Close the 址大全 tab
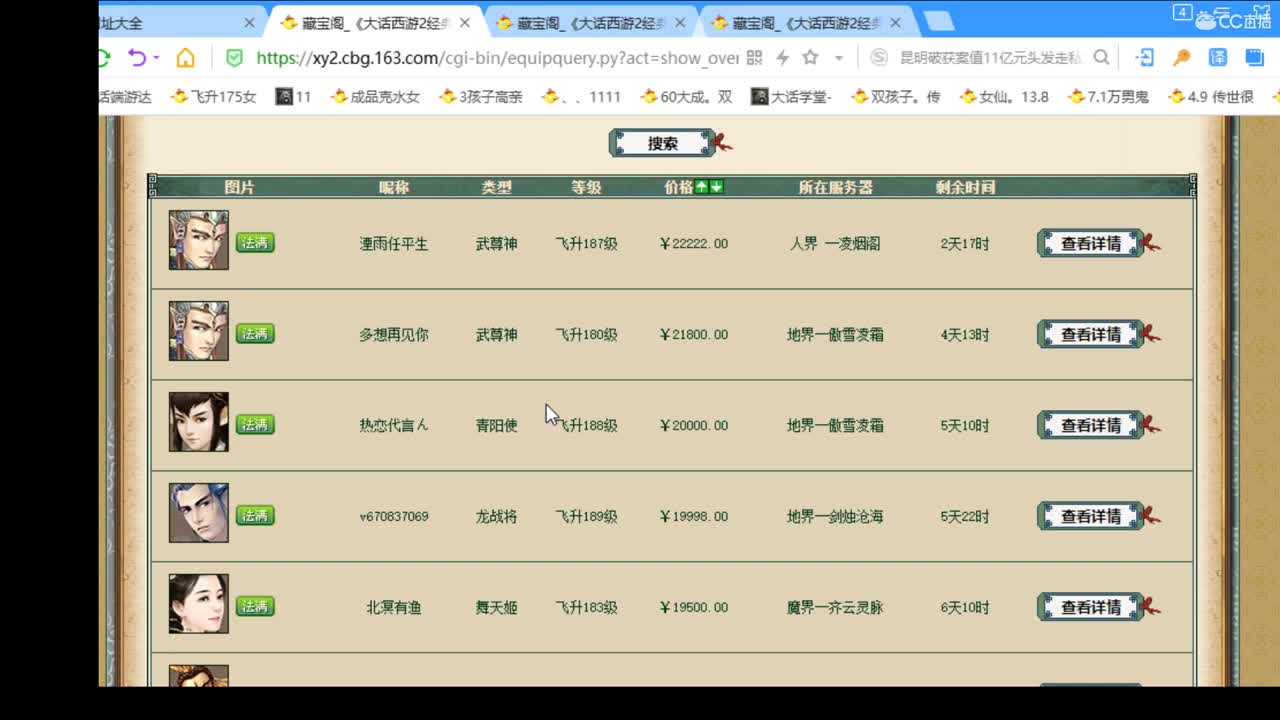Image resolution: width=1280 pixels, height=720 pixels. [x=250, y=22]
